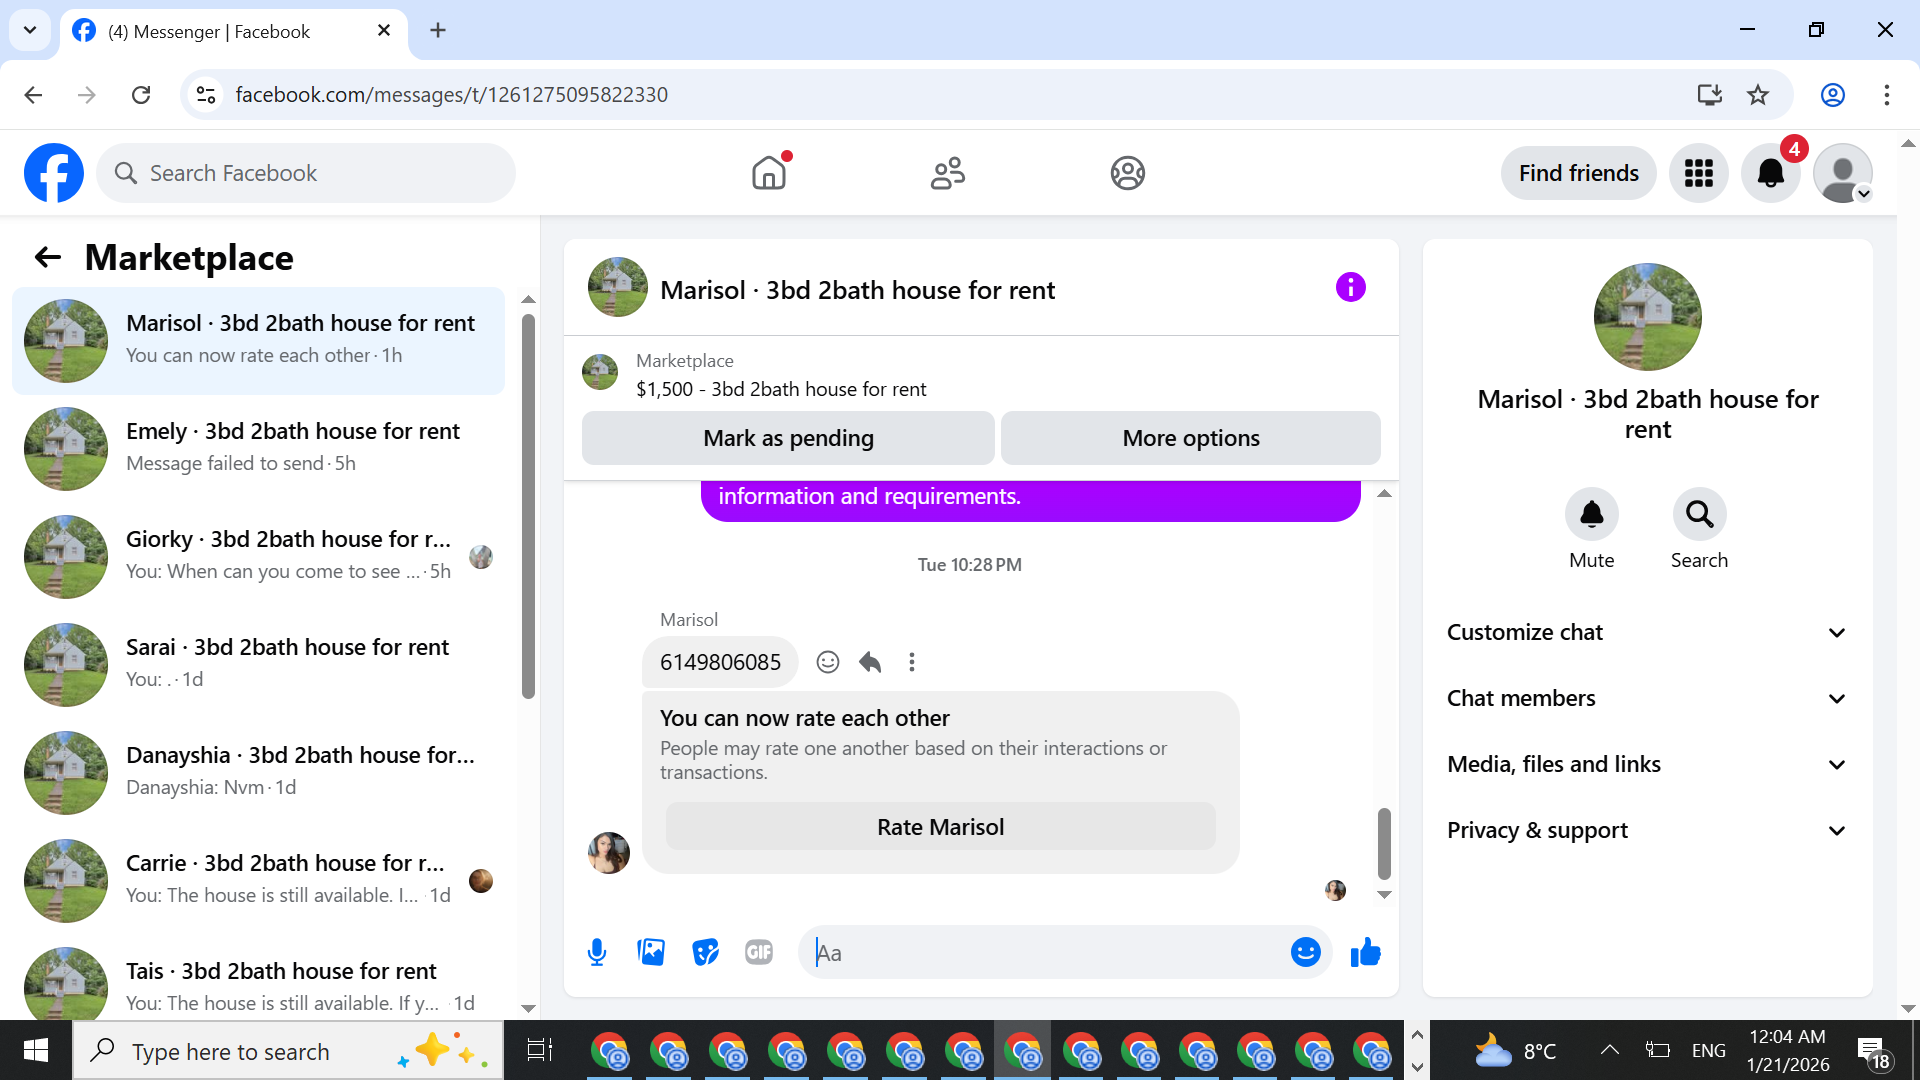Viewport: 1920px width, 1080px height.
Task: Open the weather widget showing 8°C
Action: pyautogui.click(x=1515, y=1050)
